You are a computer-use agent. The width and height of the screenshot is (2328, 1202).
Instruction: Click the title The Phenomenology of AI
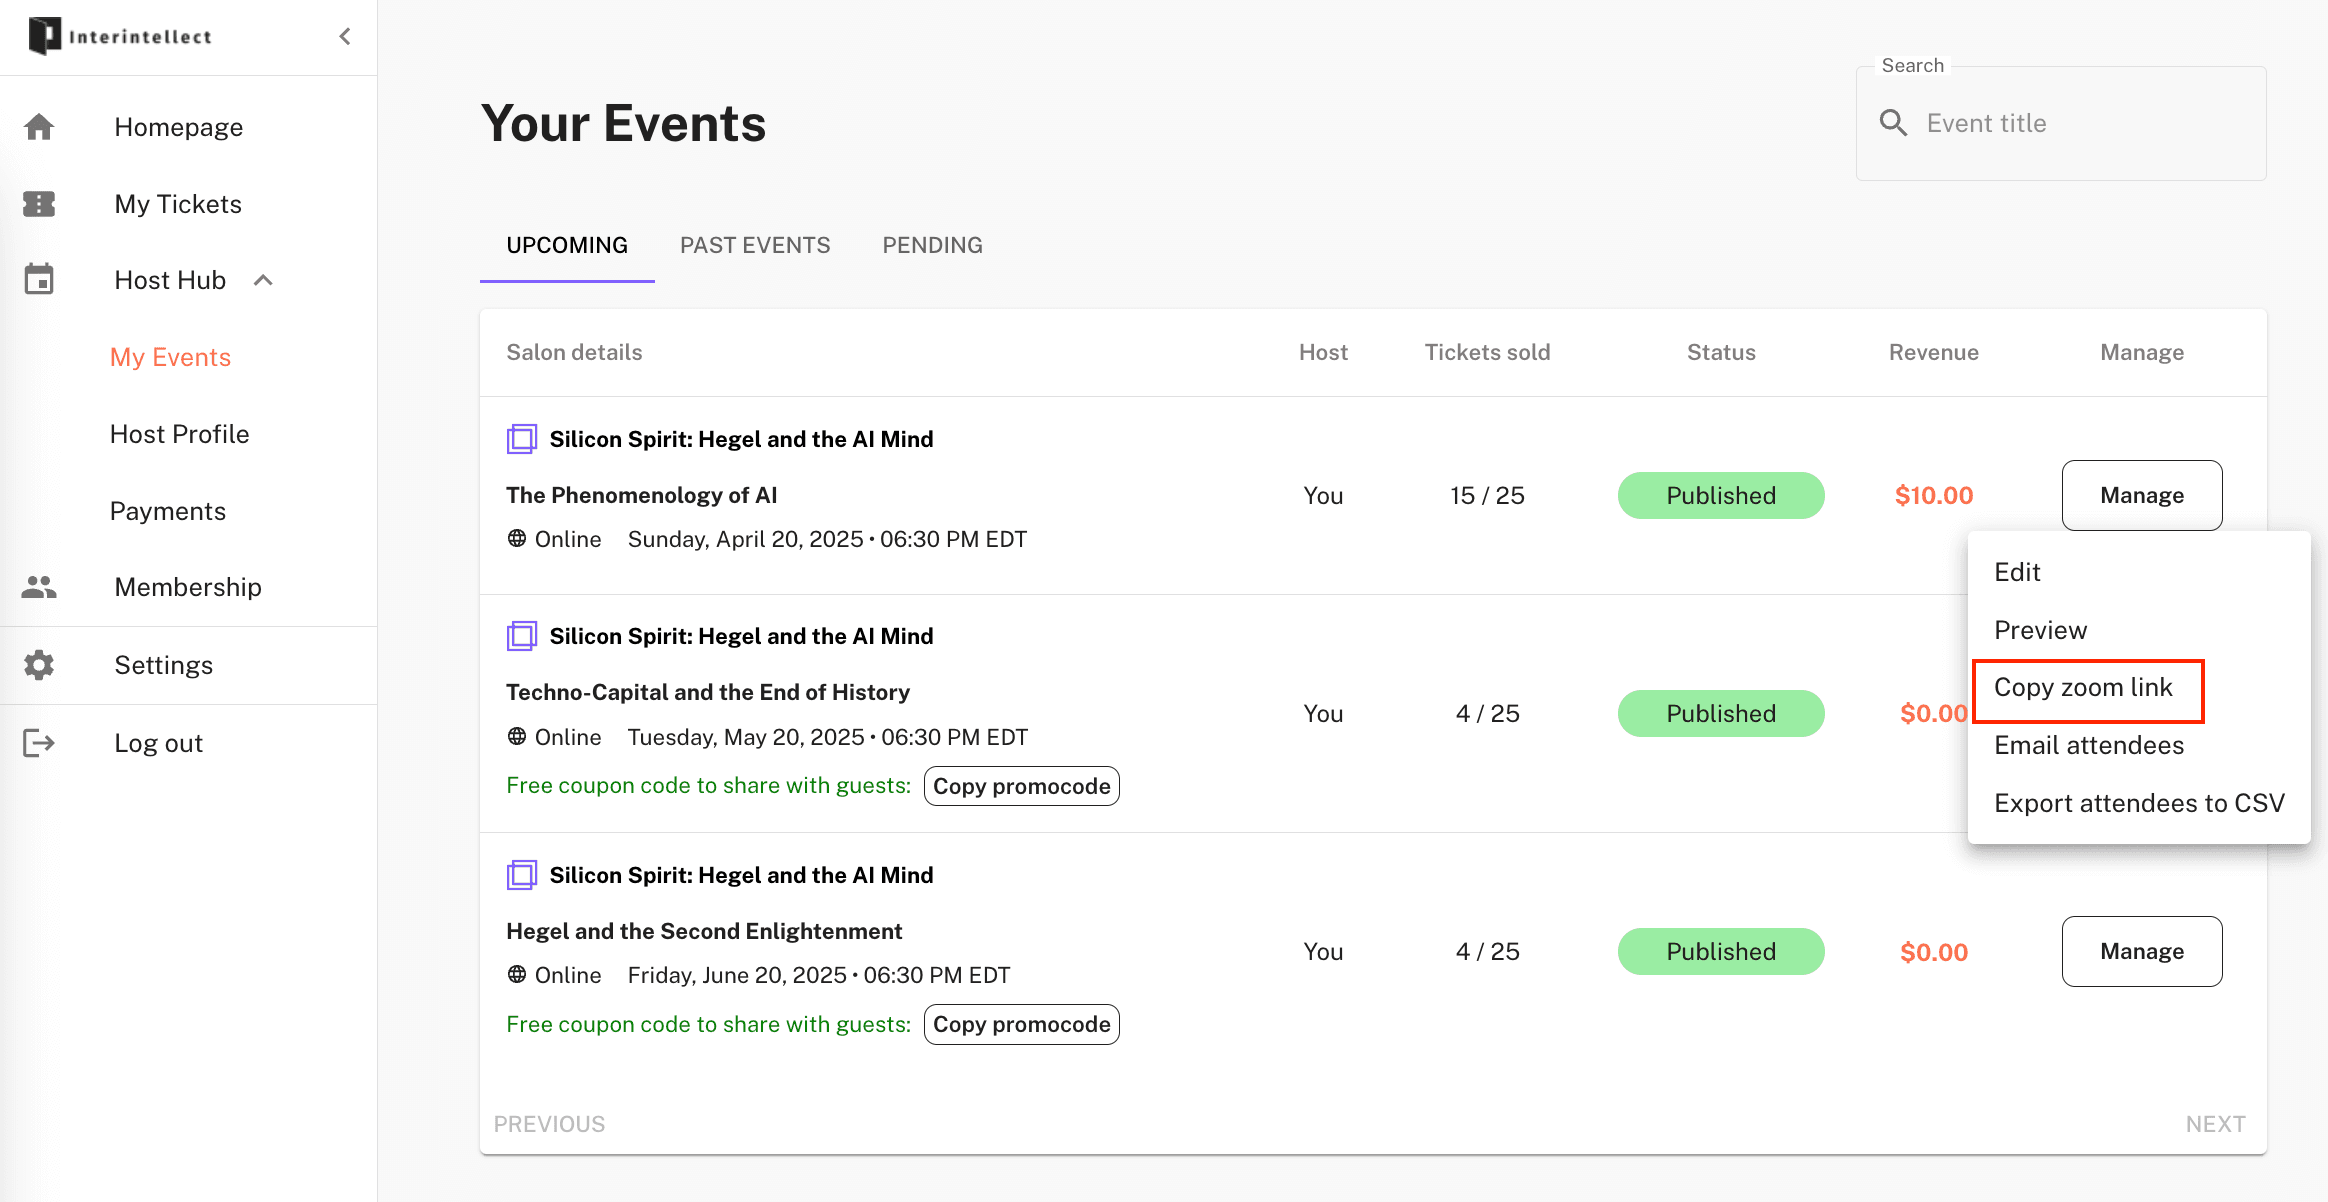coord(642,495)
